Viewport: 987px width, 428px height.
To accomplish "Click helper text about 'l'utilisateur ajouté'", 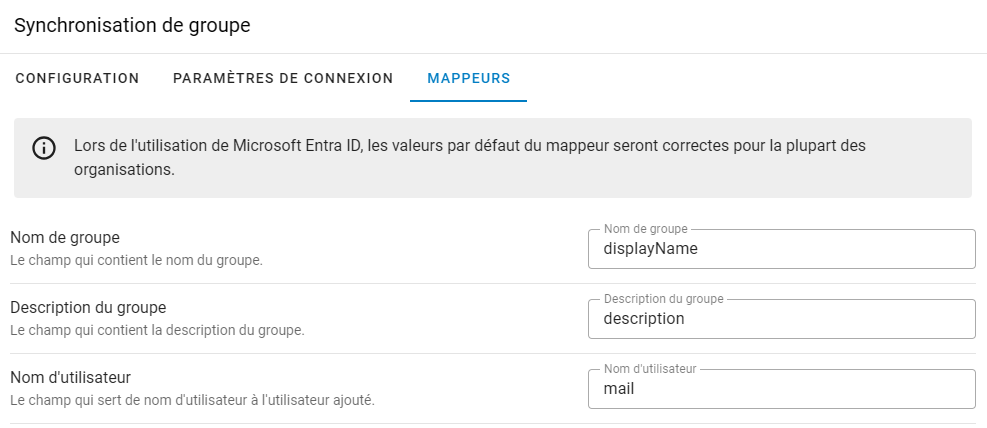I will pyautogui.click(x=191, y=400).
